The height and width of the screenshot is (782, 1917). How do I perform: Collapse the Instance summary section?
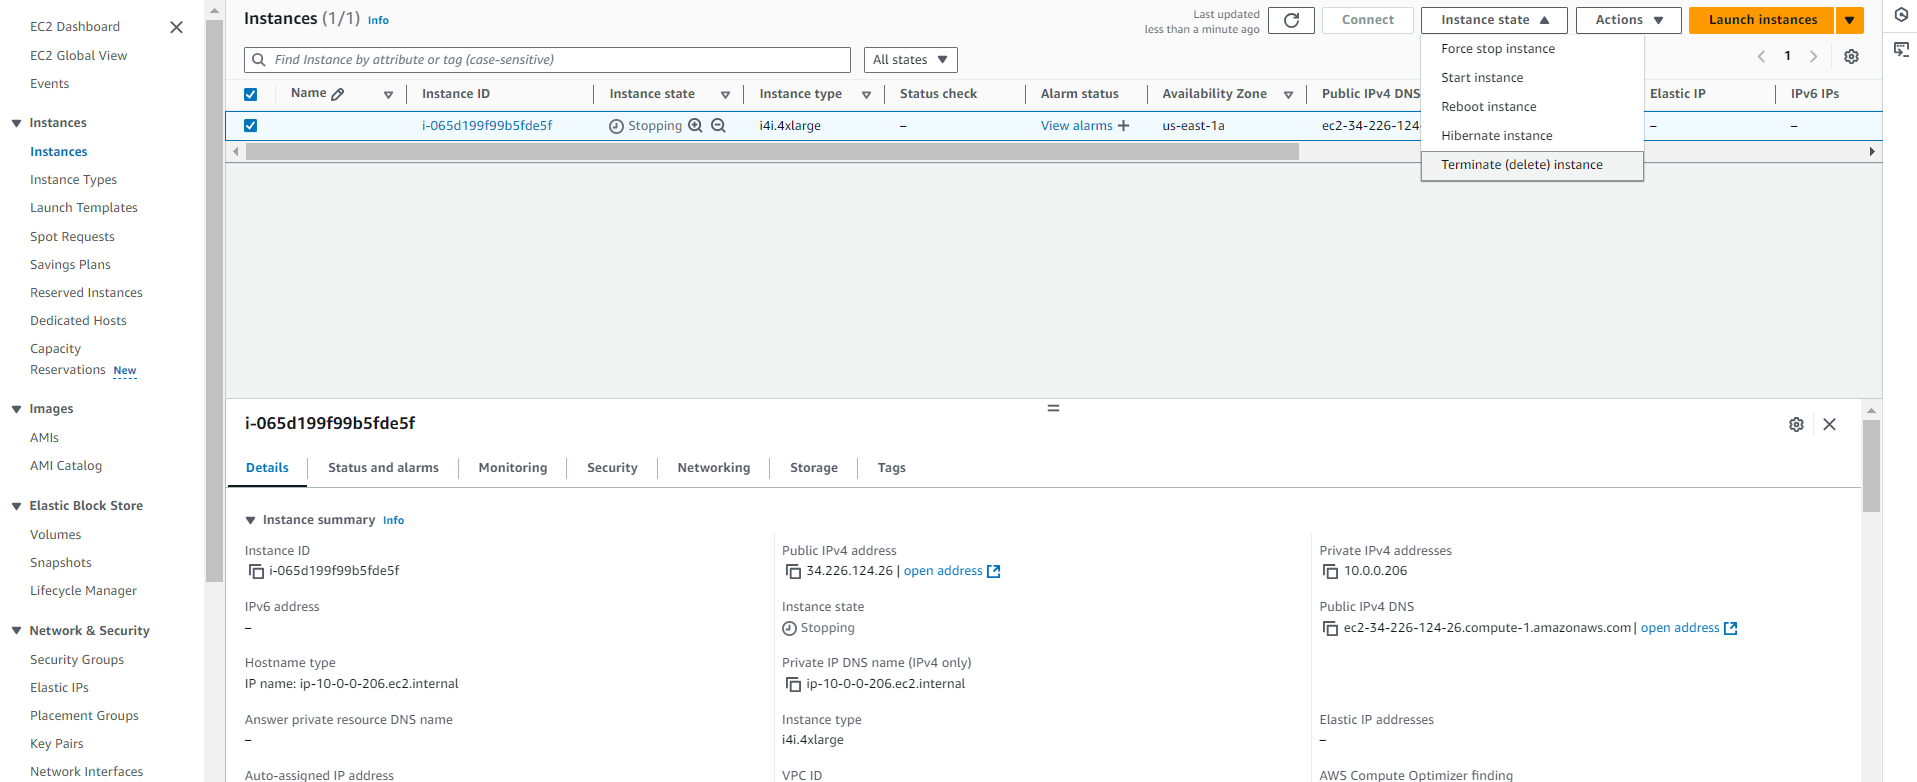point(250,521)
